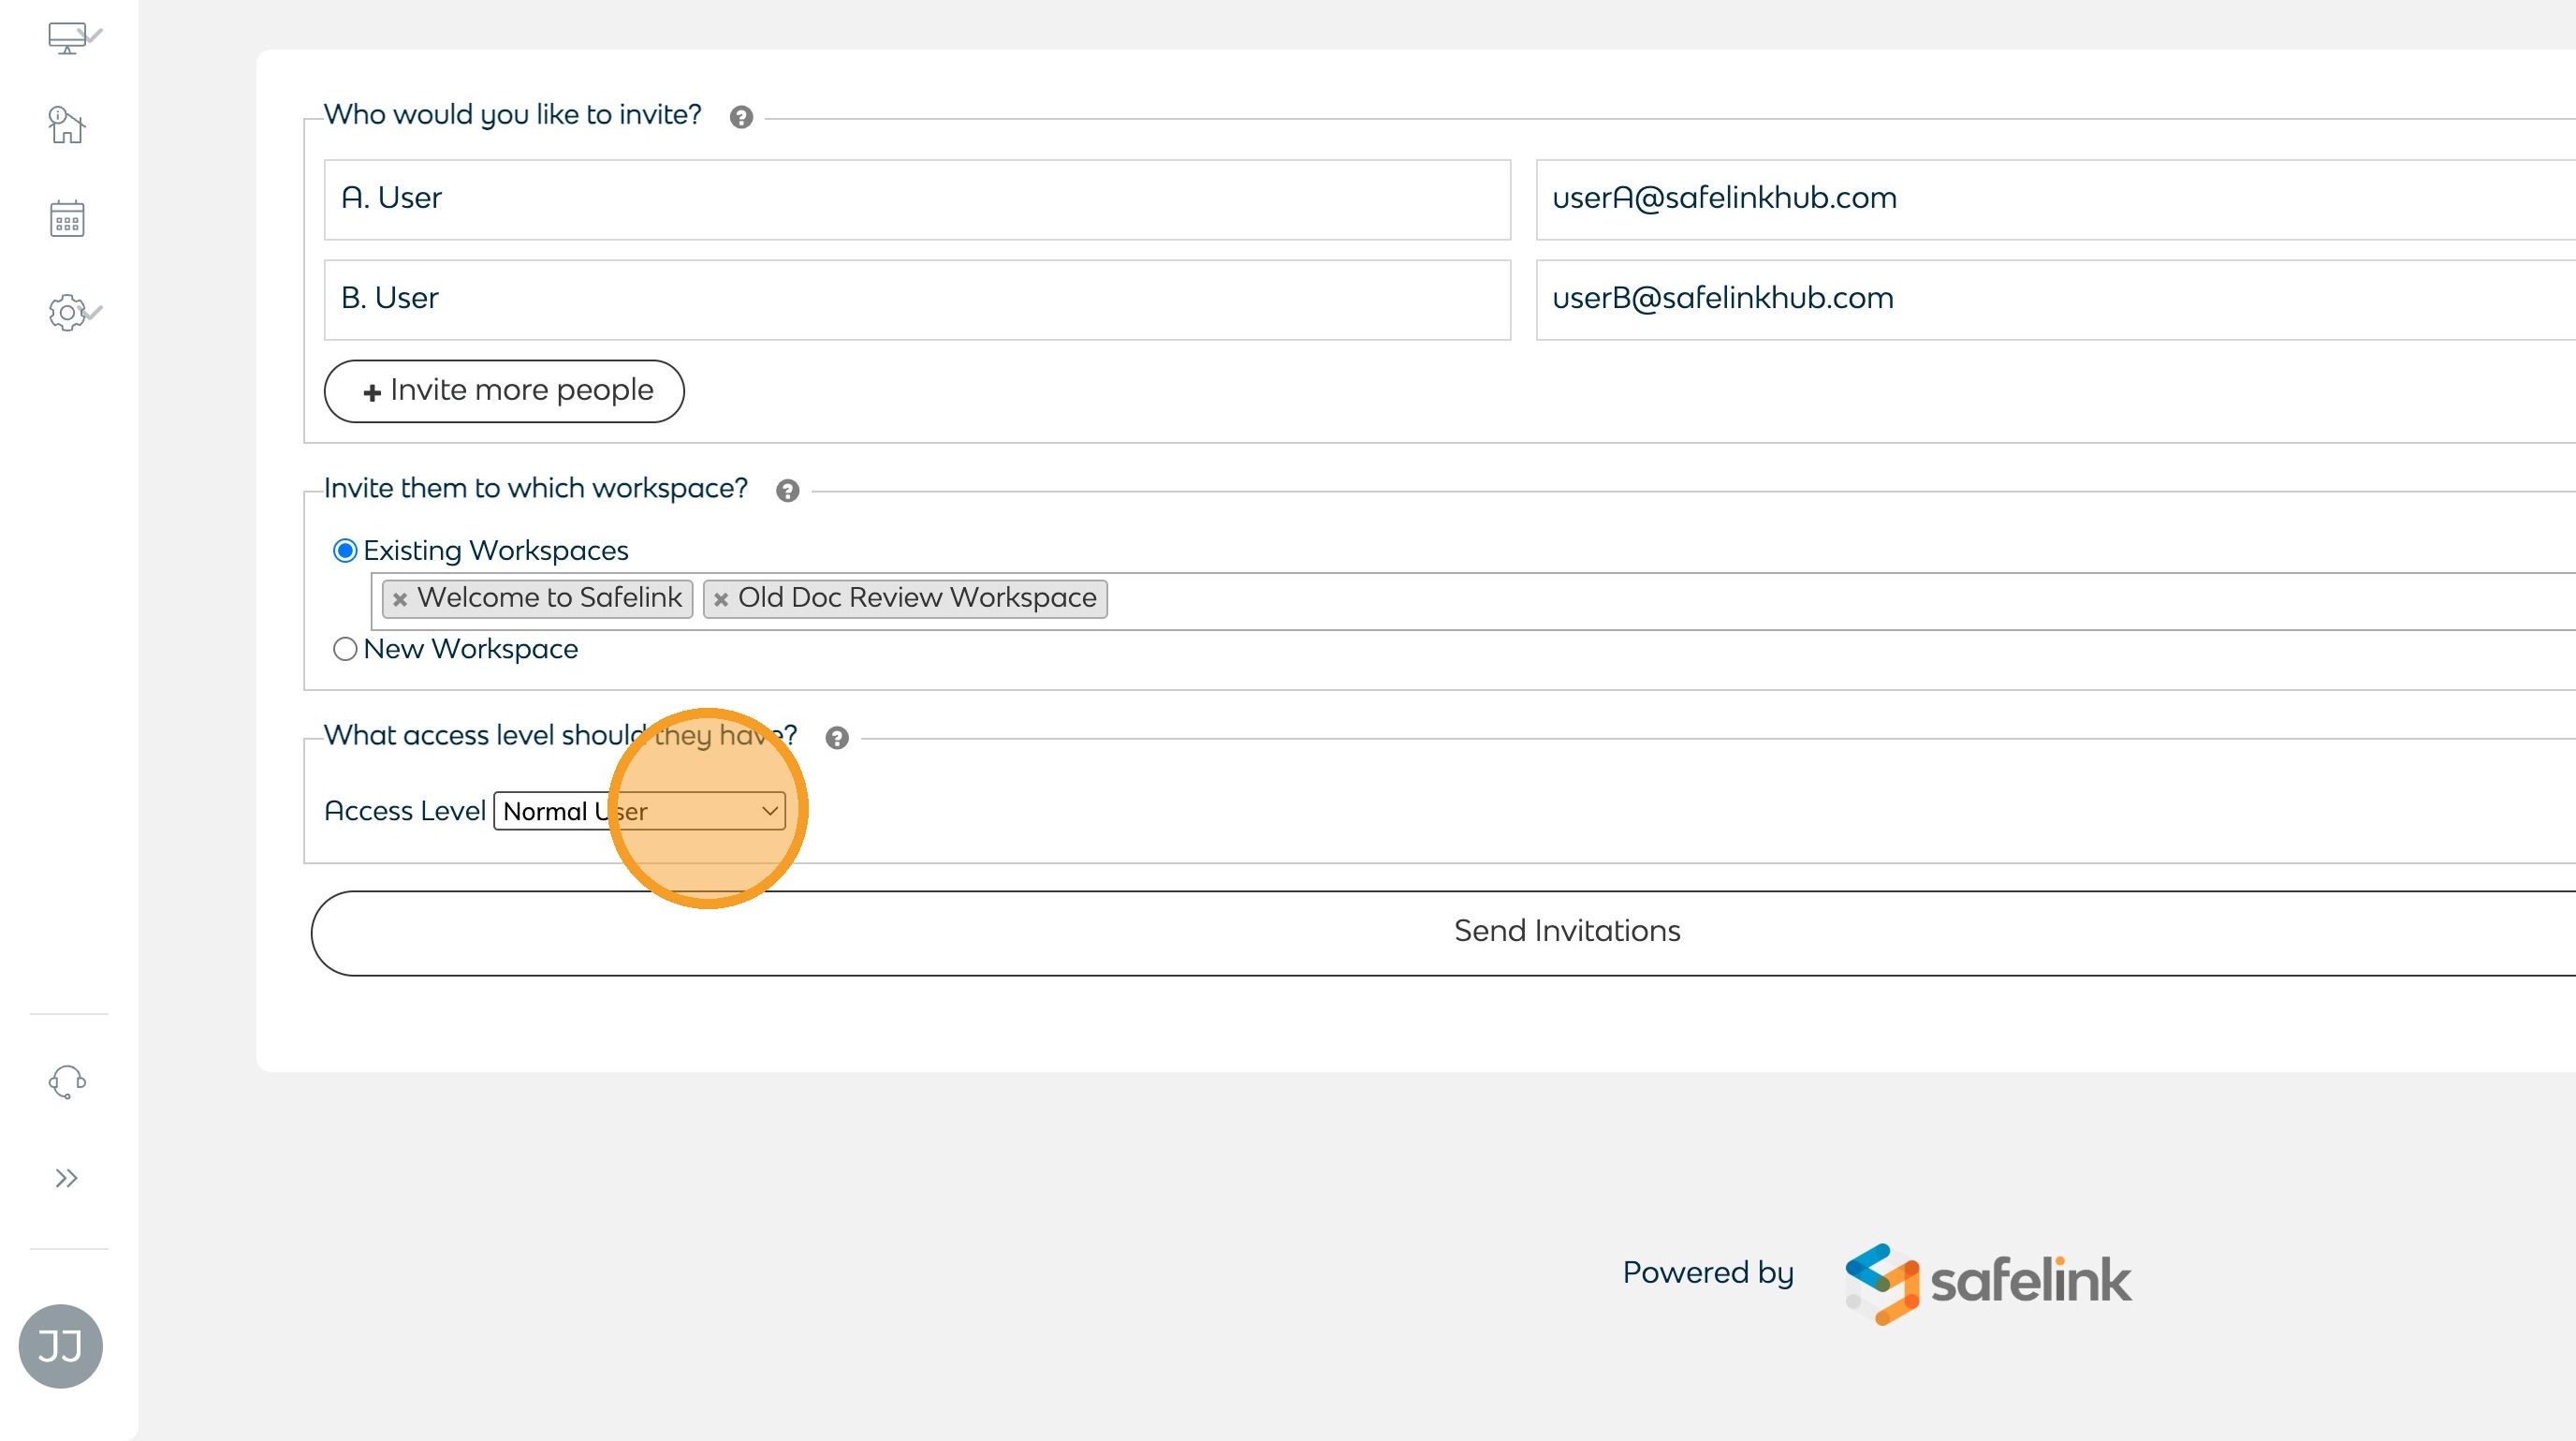Click the Send Invitations button

point(1566,932)
